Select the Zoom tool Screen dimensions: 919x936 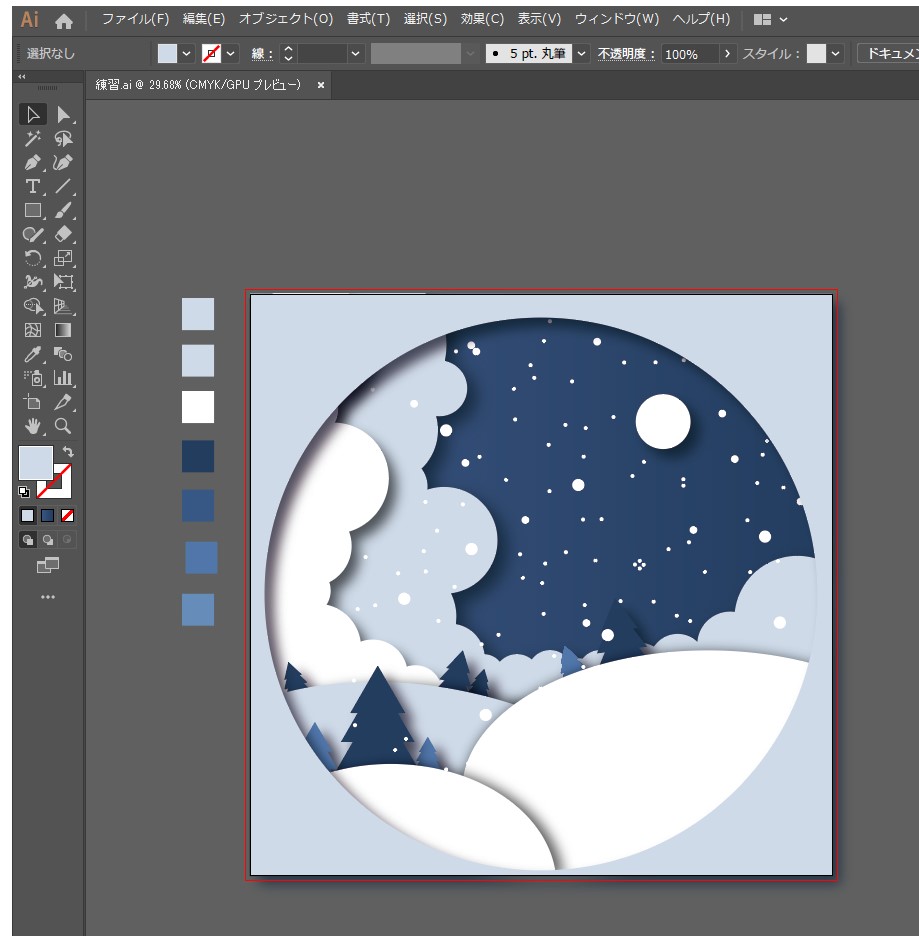63,426
